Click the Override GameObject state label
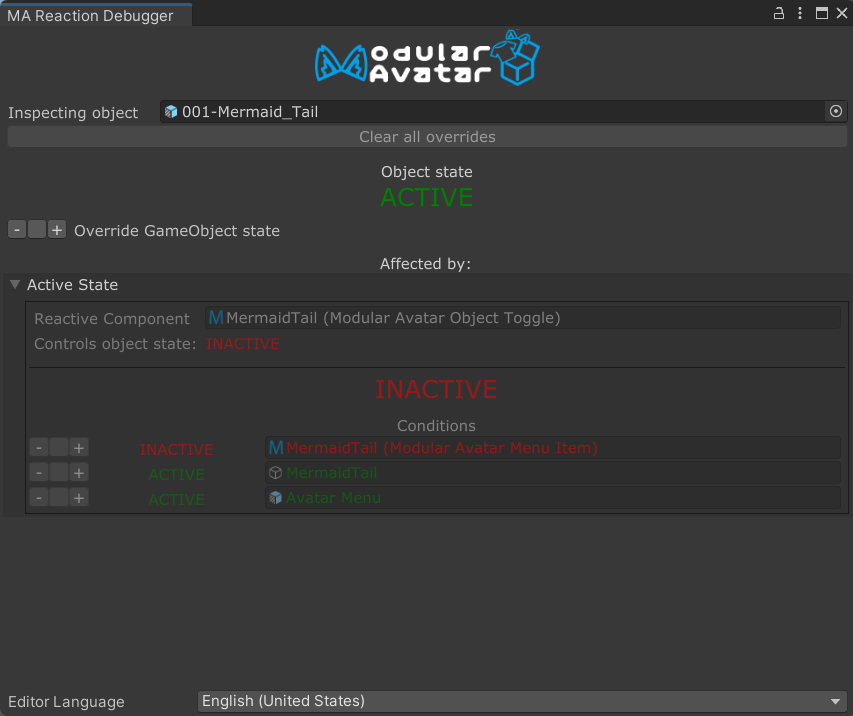The image size is (853, 716). [x=177, y=231]
